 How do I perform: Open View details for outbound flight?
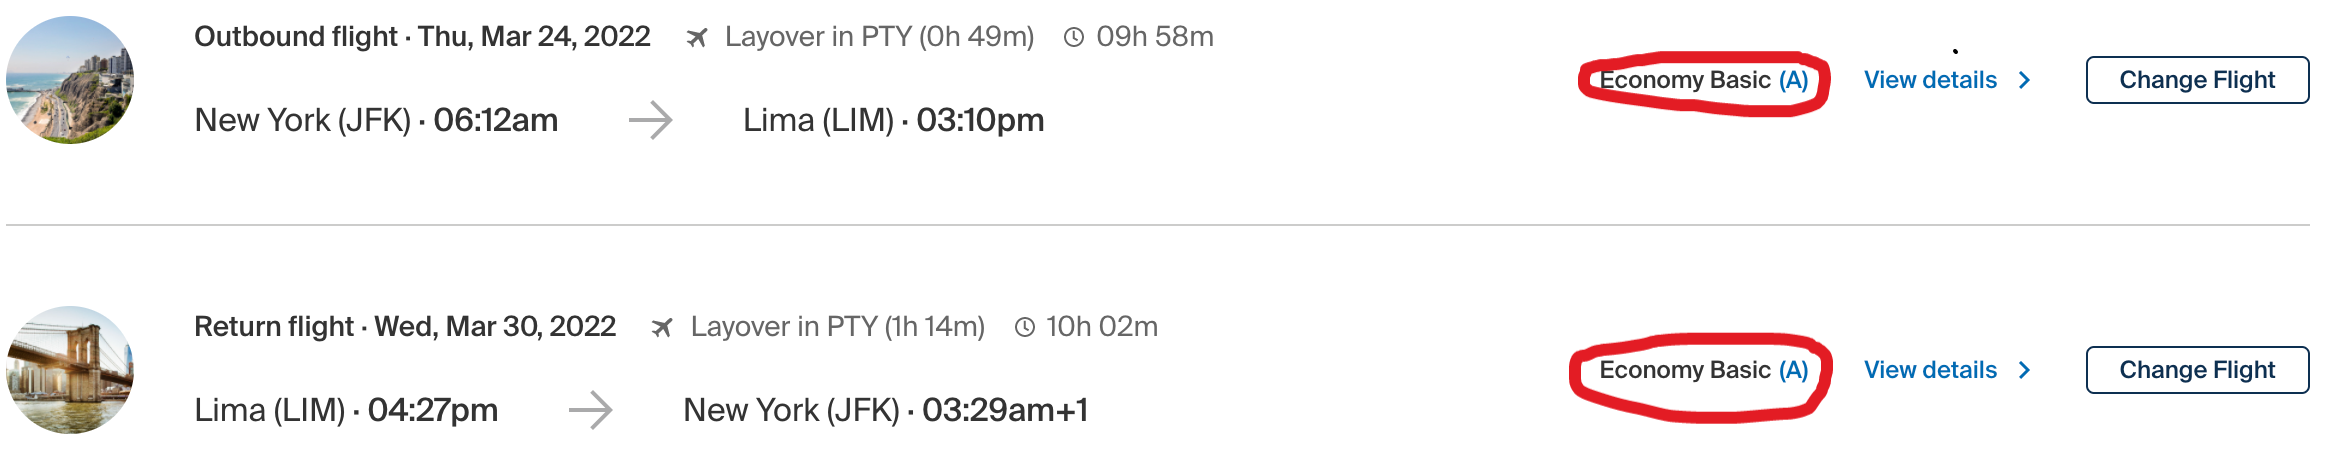1930,80
